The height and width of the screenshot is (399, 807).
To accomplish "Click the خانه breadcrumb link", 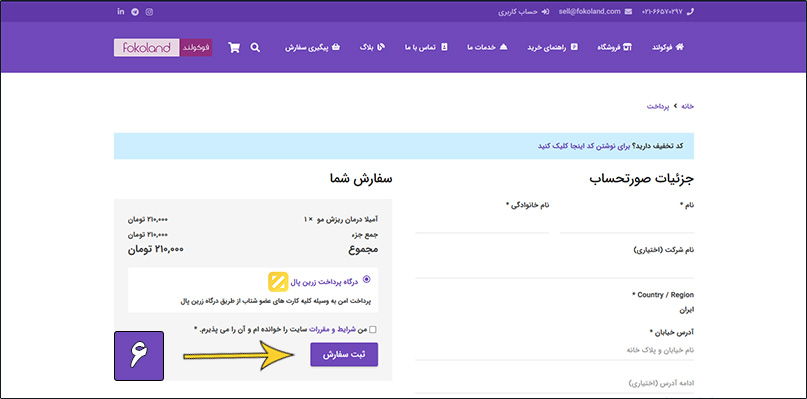I will pyautogui.click(x=688, y=106).
